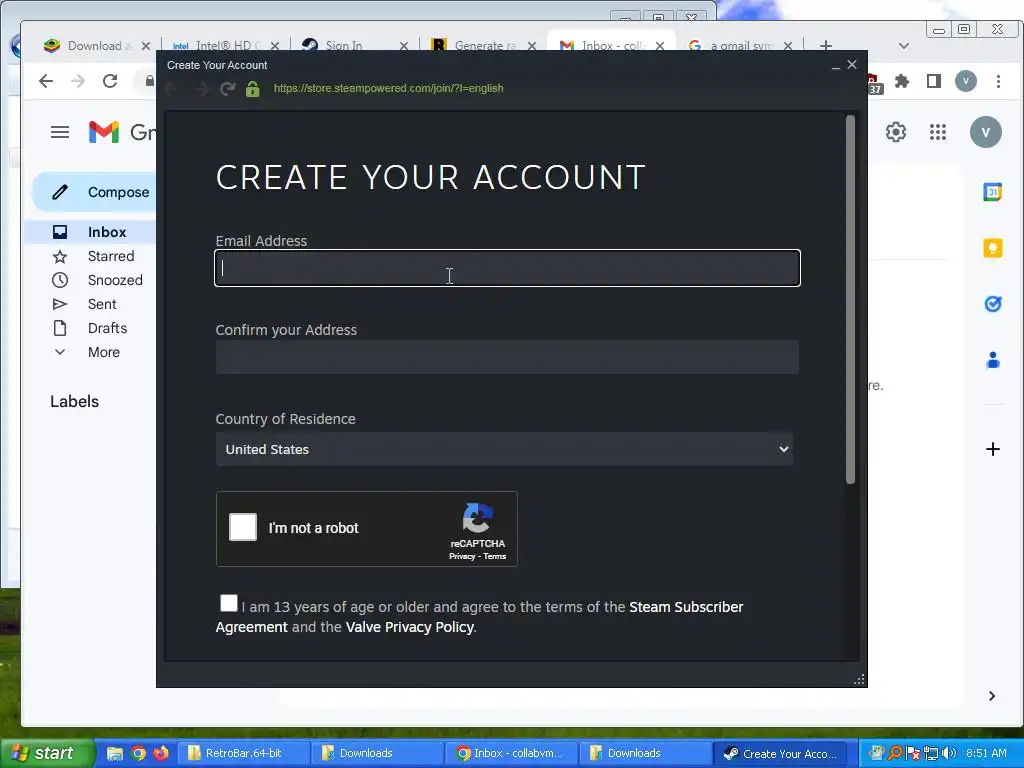
Task: Click the Compose button in Gmail
Action: pos(95,192)
